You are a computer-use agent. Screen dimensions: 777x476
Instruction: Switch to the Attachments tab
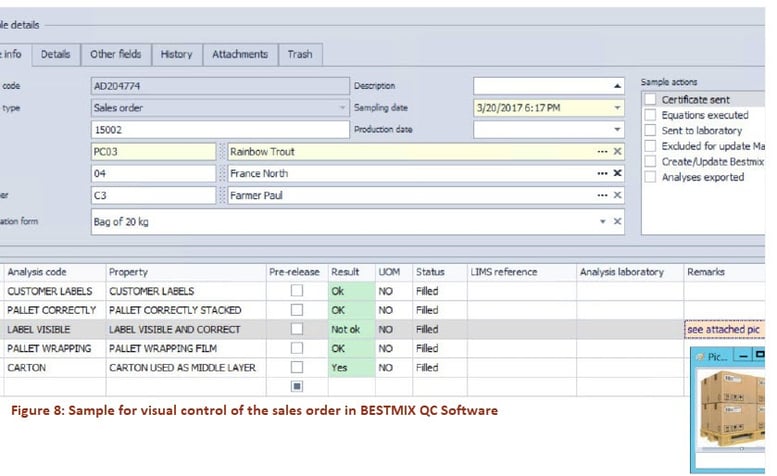pos(239,54)
